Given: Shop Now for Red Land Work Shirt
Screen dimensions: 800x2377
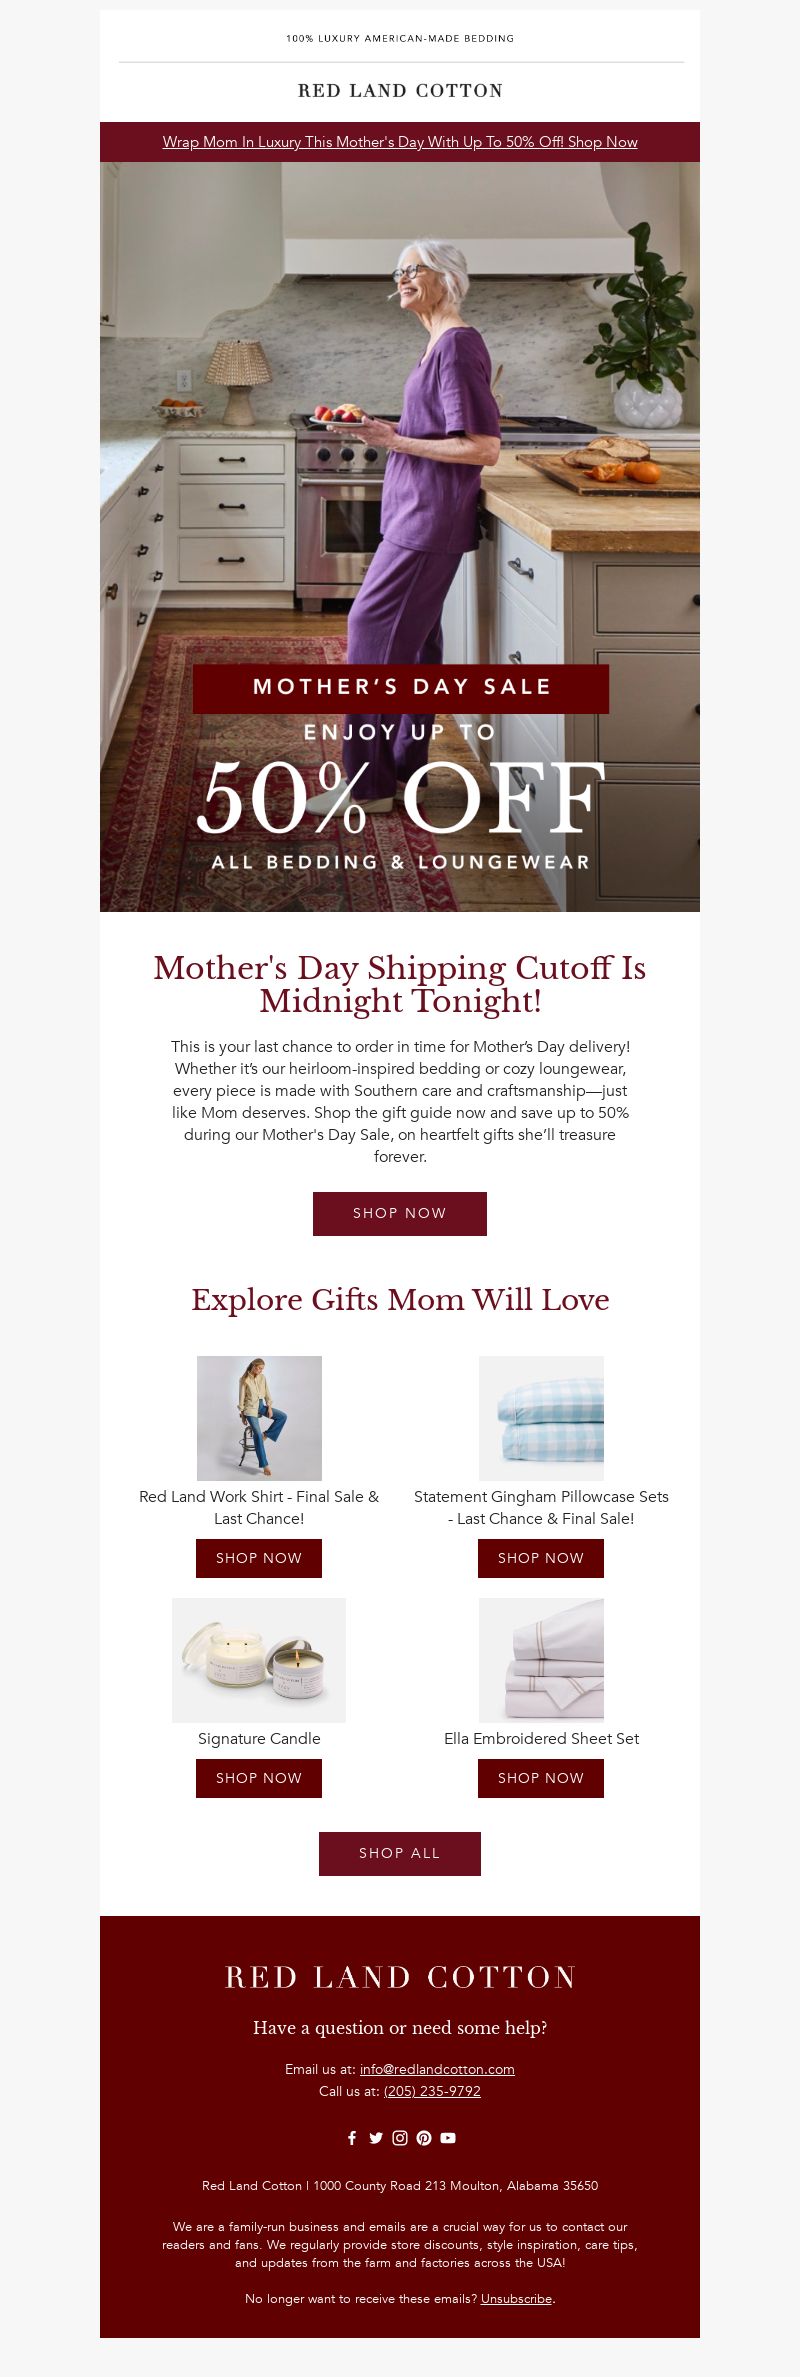Looking at the screenshot, I should point(259,1558).
